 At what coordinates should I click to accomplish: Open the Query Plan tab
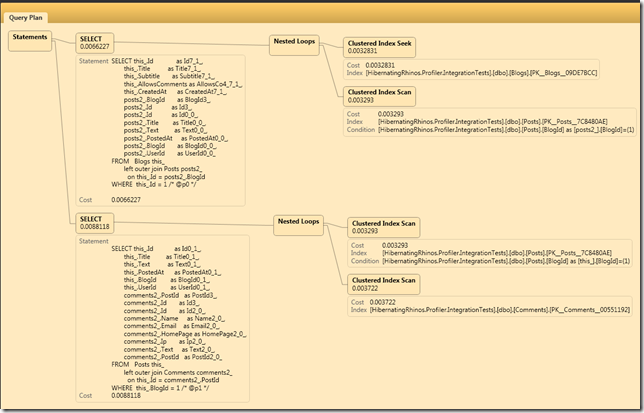click(x=25, y=18)
